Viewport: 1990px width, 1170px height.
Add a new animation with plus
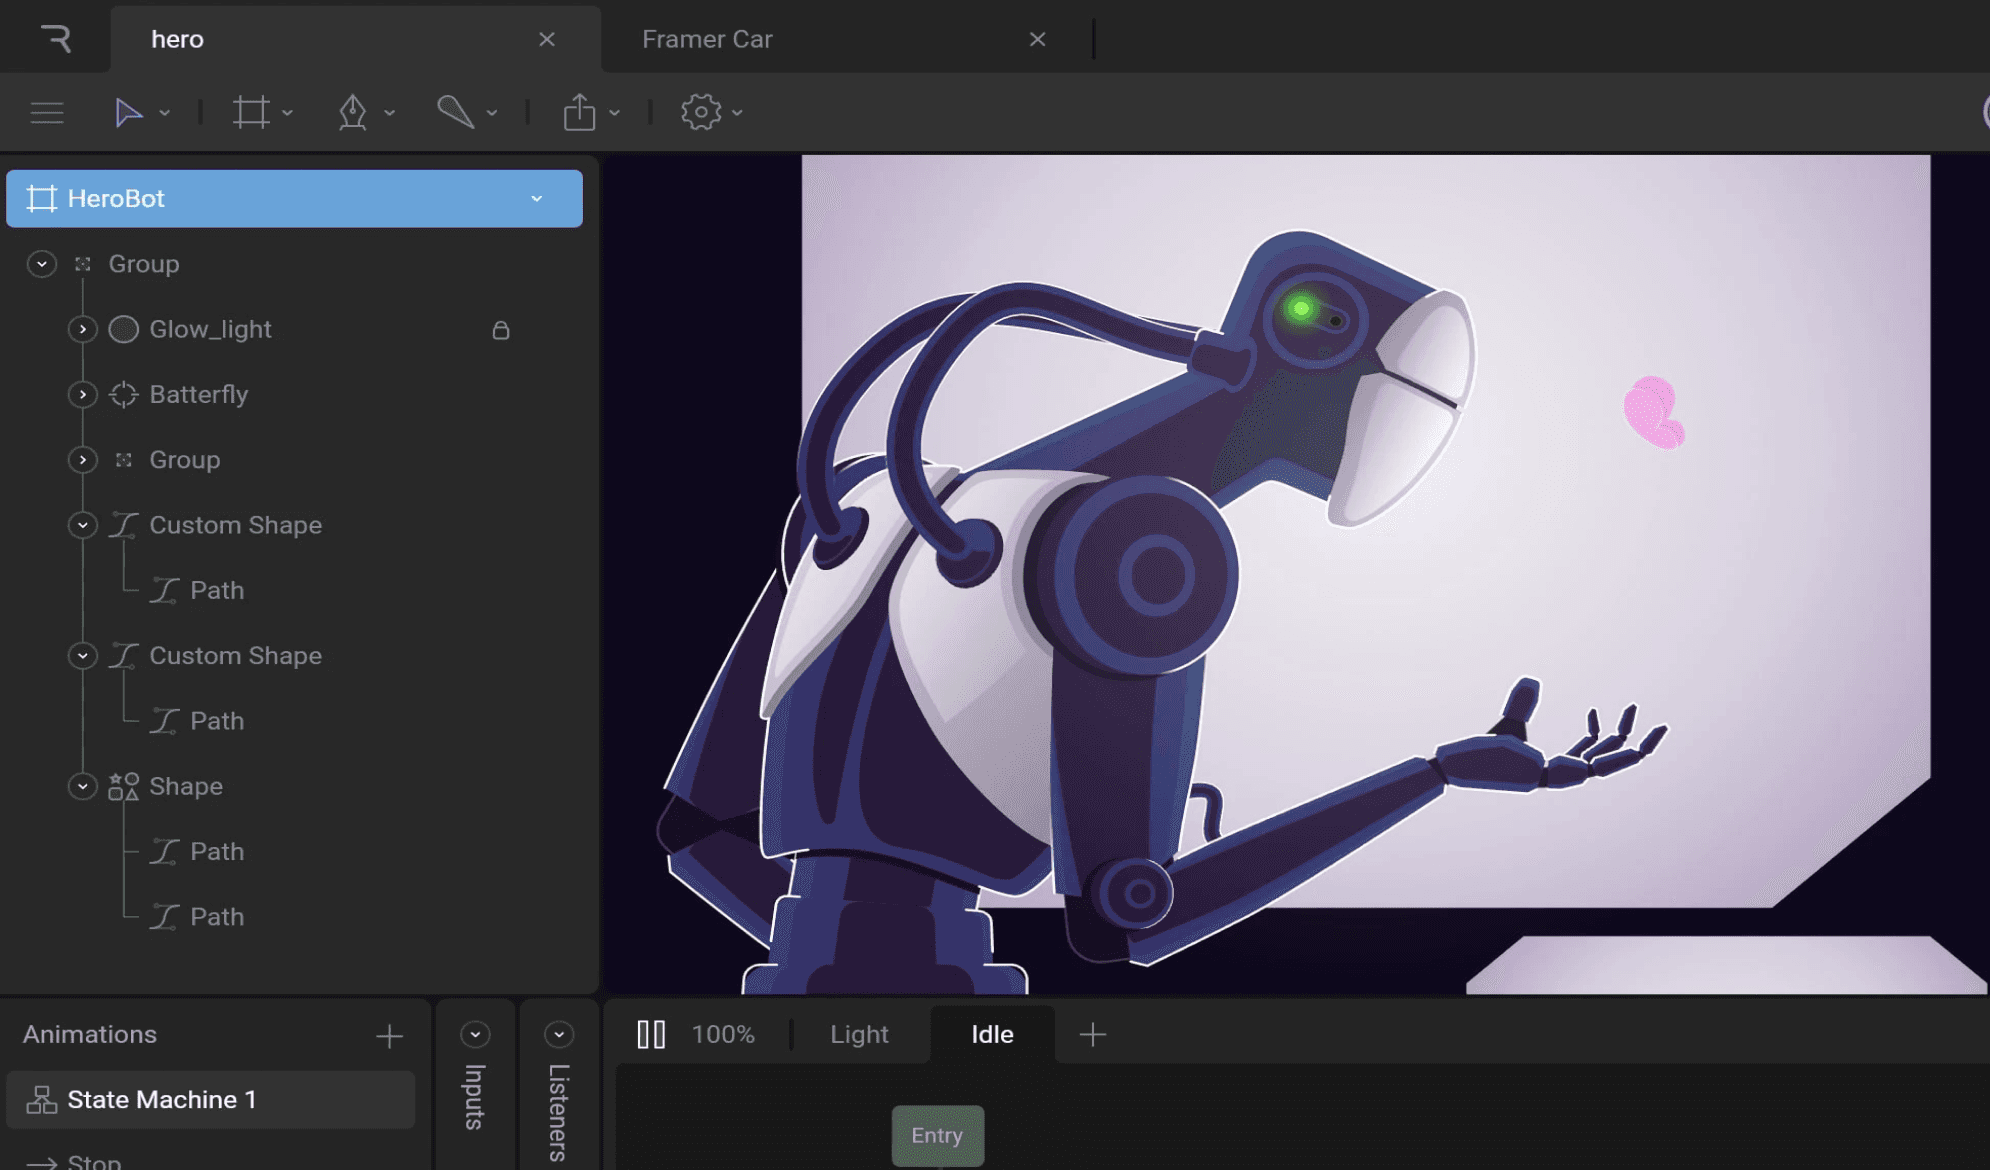(x=389, y=1035)
